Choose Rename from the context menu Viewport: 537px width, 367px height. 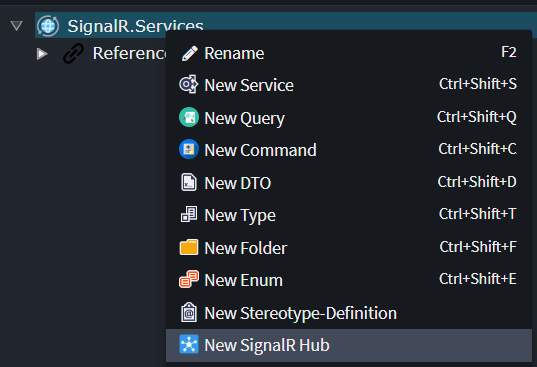349,53
